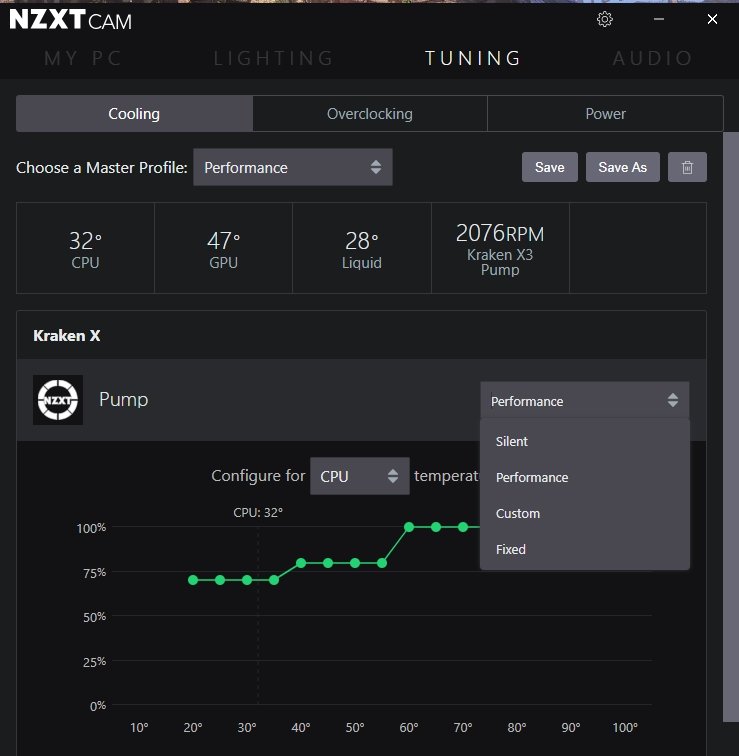Viewport: 739px width, 756px height.
Task: Click the Save button
Action: point(550,167)
